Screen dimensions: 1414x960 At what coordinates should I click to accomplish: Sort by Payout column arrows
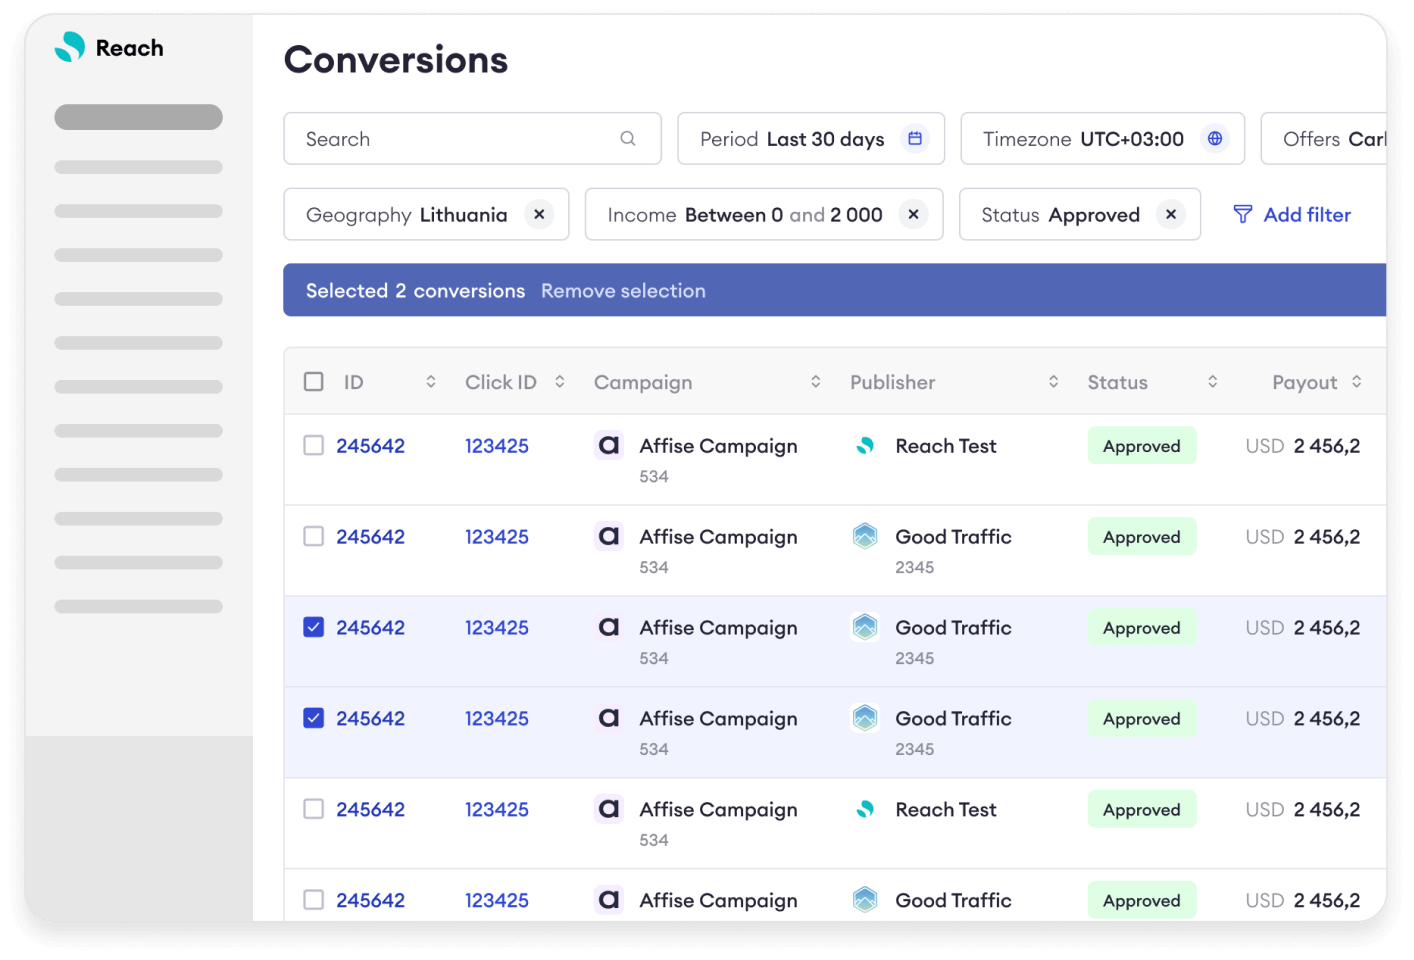point(1357,382)
